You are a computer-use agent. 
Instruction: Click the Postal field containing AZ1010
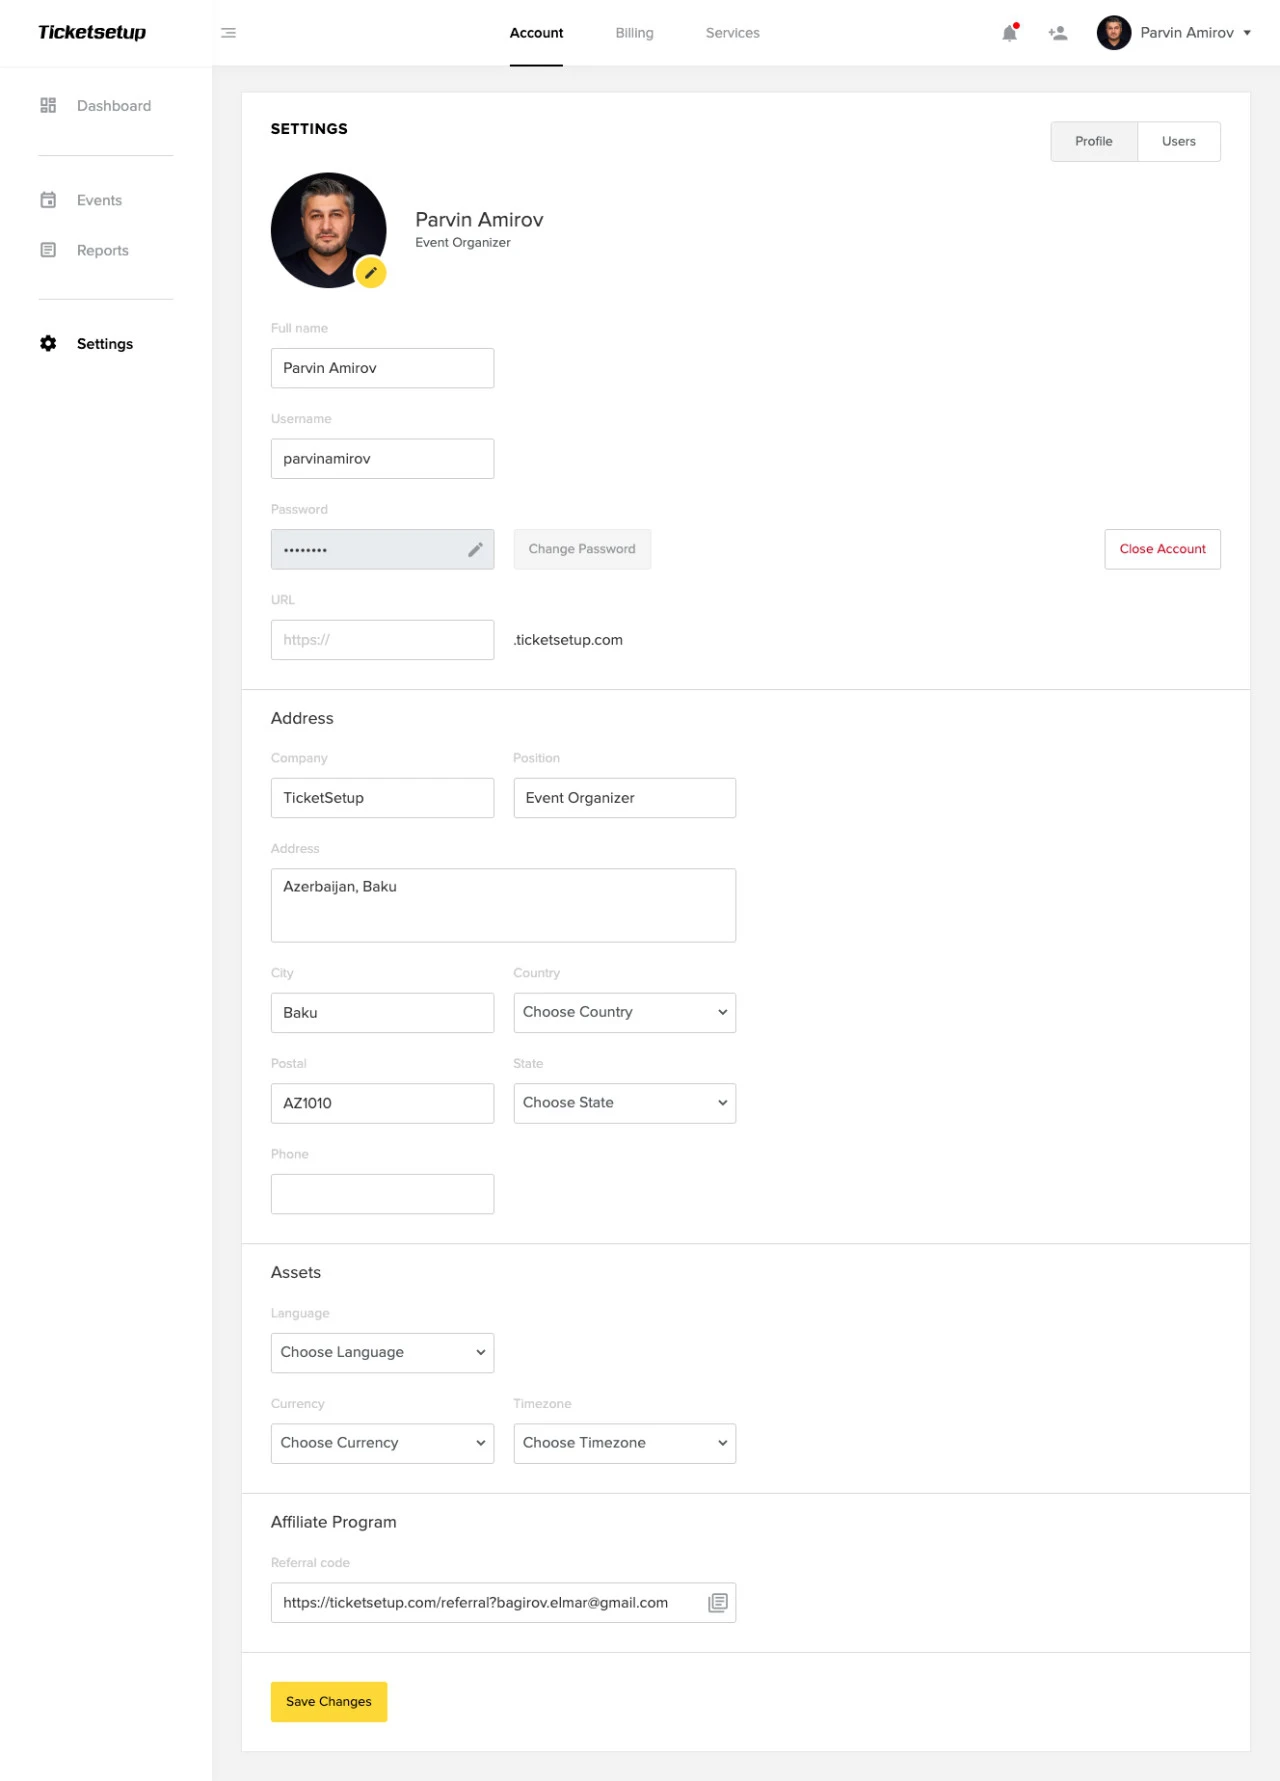click(382, 1103)
